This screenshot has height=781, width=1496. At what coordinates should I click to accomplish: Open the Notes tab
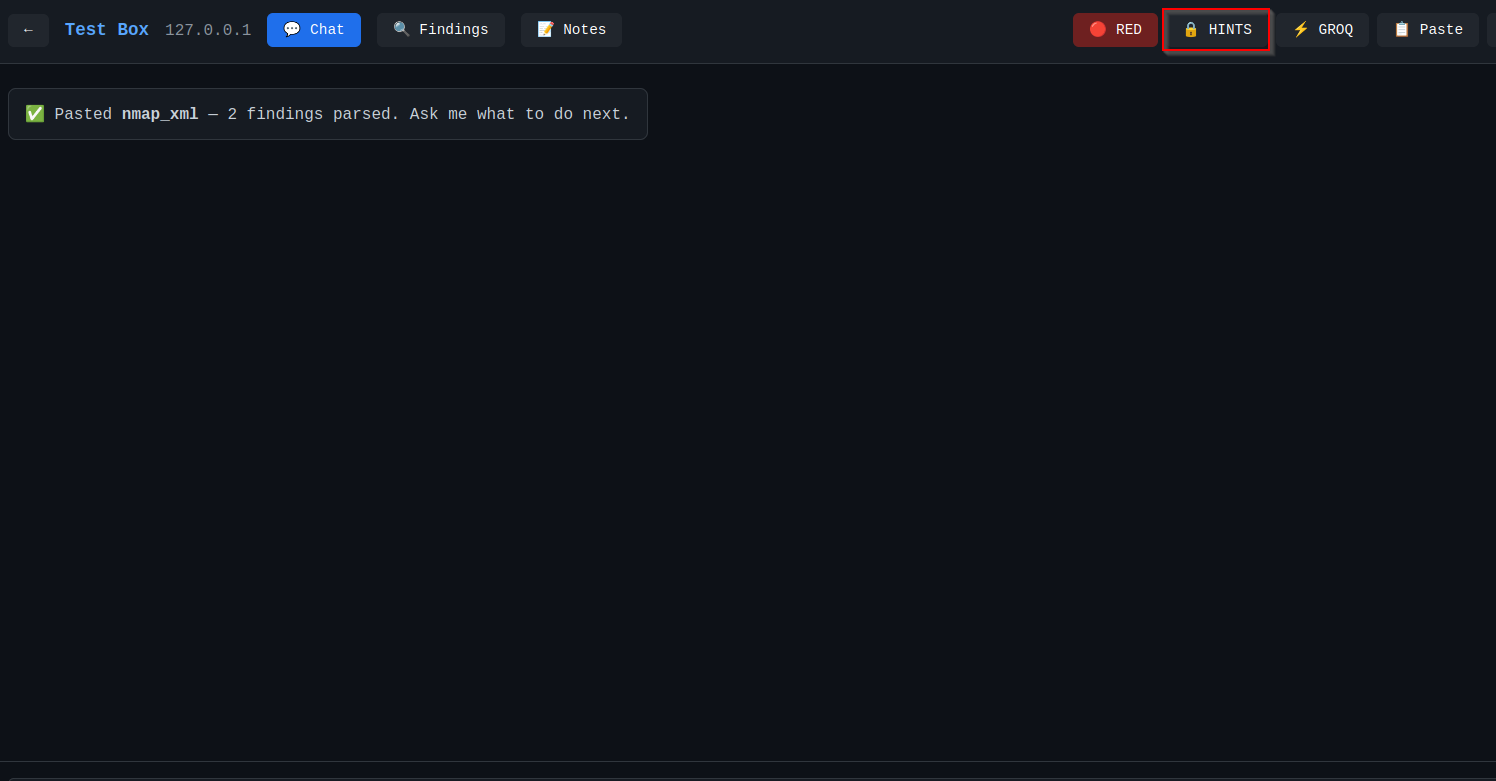tap(571, 30)
